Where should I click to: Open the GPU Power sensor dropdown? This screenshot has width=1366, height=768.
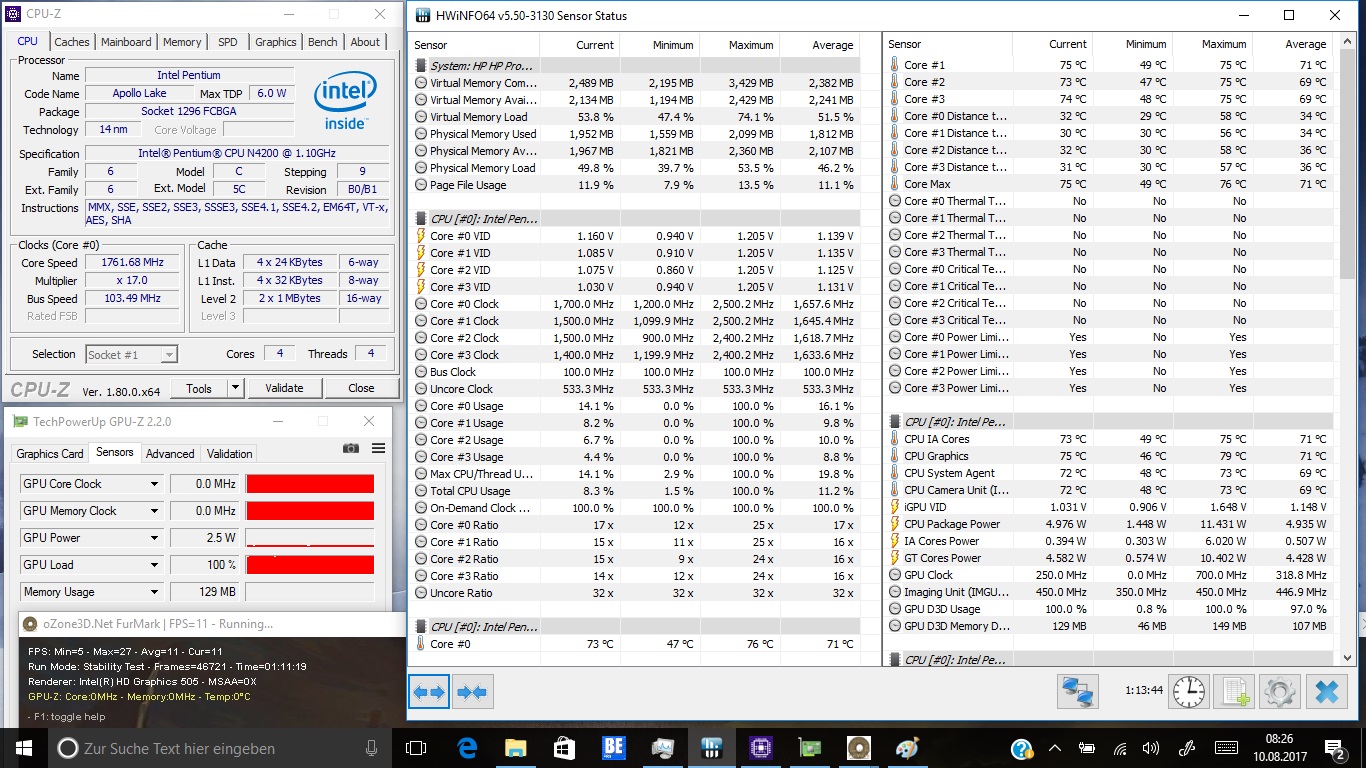pyautogui.click(x=154, y=538)
